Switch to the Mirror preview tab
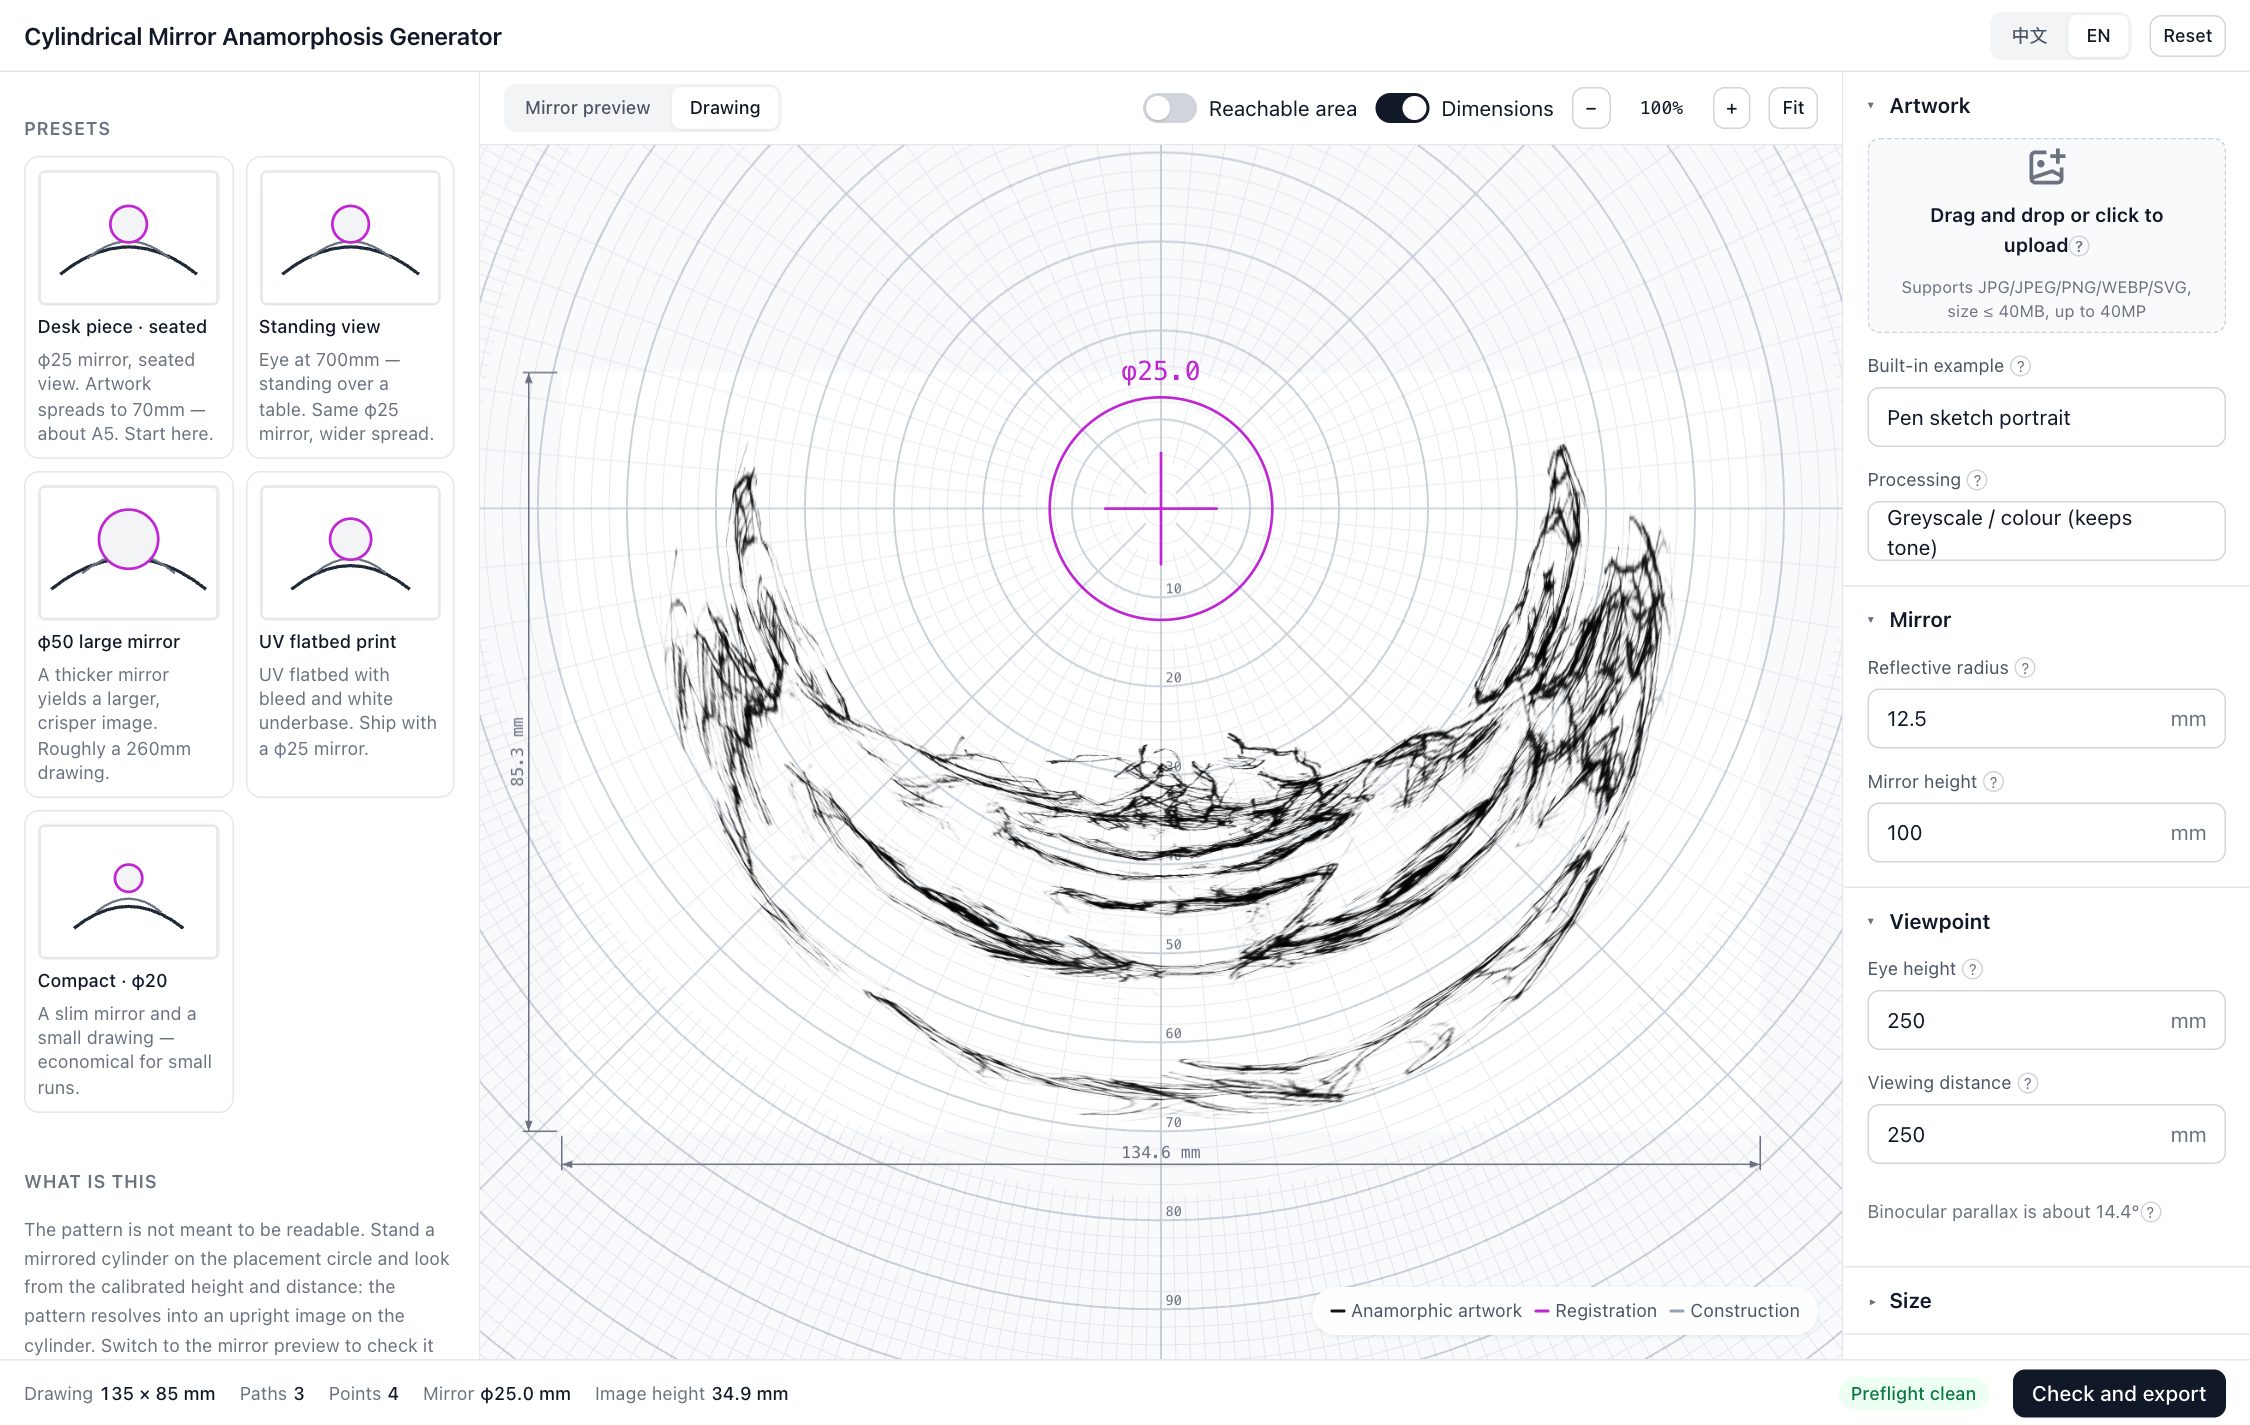 pyautogui.click(x=587, y=108)
